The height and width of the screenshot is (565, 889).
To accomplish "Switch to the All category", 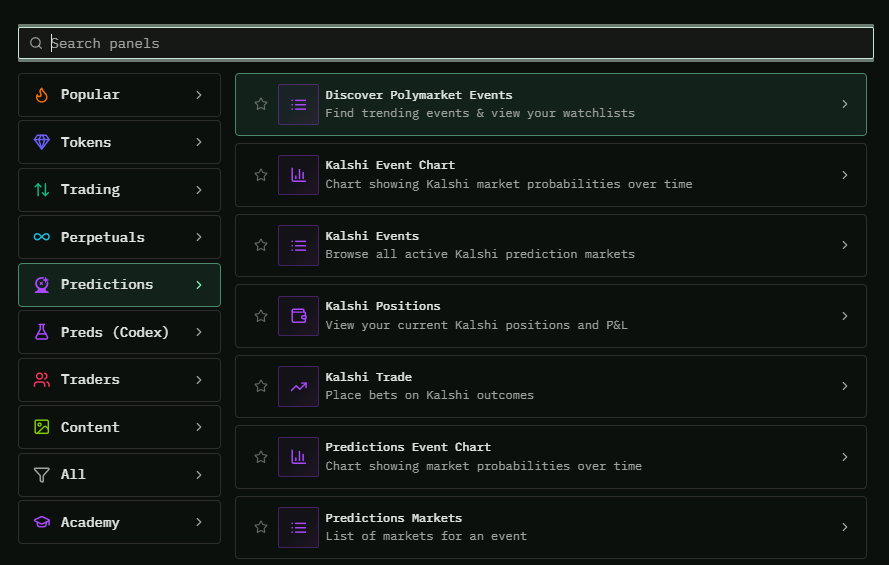I will (73, 475).
